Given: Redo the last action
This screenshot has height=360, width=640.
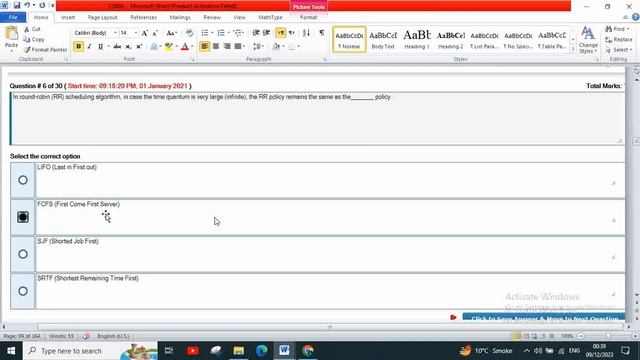Looking at the screenshot, I should [x=42, y=5].
